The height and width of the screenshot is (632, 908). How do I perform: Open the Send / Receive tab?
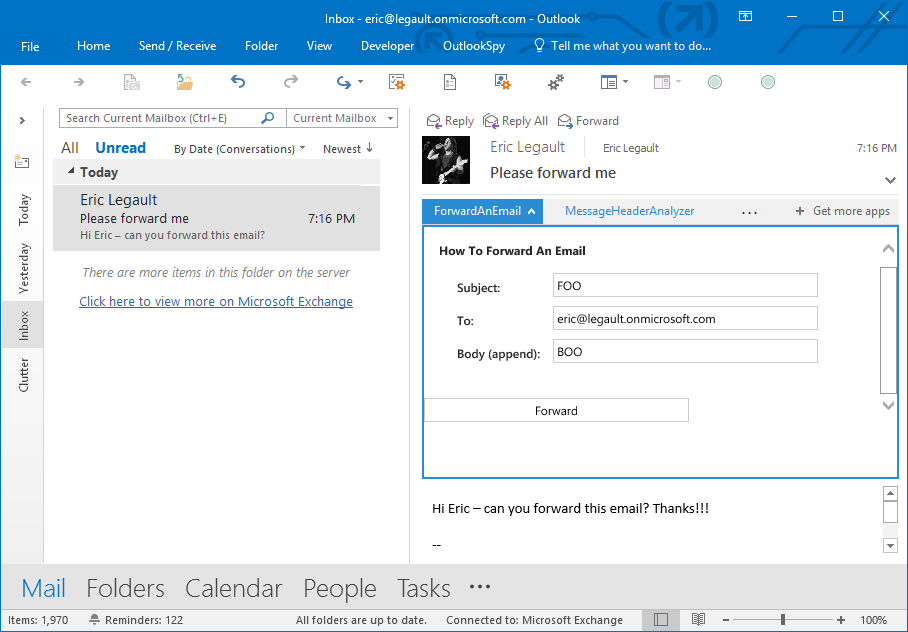point(177,46)
